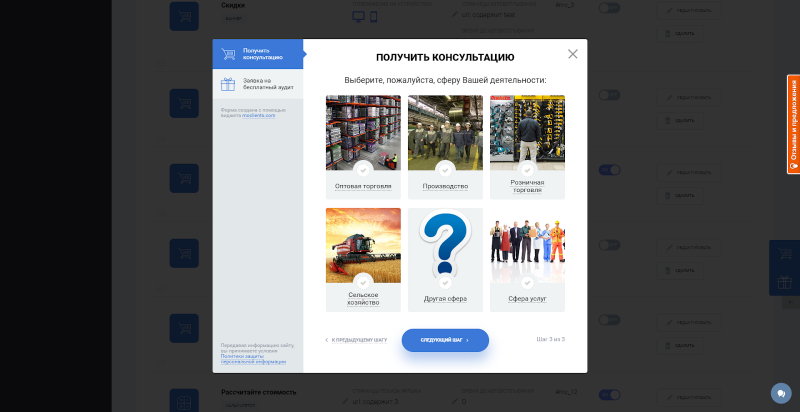Open Политики защиты персональной информации link
Viewport: 800px width, 412px height.
[x=253, y=359]
